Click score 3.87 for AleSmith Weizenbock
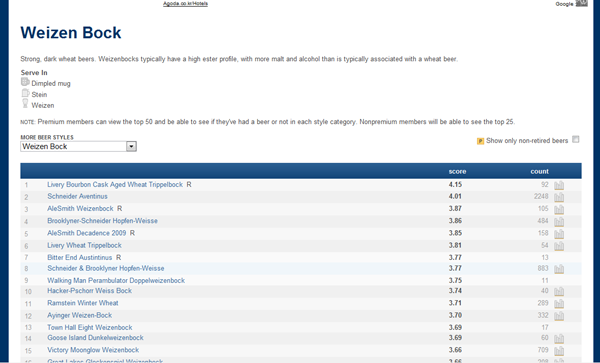The height and width of the screenshot is (363, 600). (x=455, y=208)
